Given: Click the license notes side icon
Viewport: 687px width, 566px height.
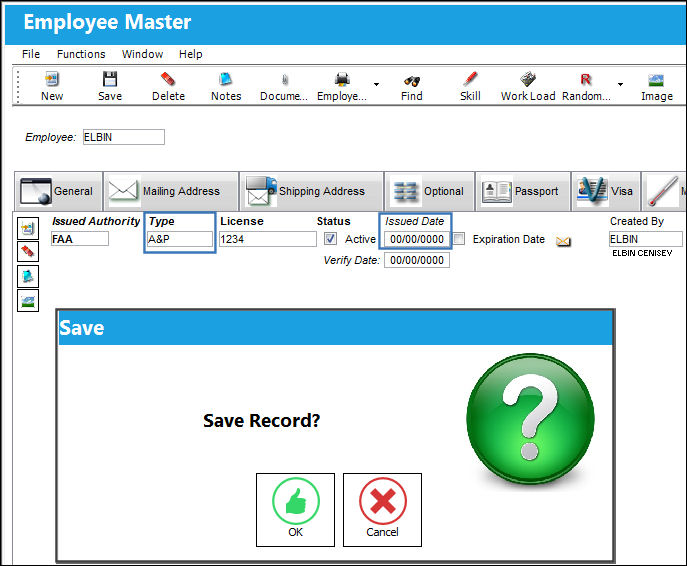Looking at the screenshot, I should tap(28, 276).
